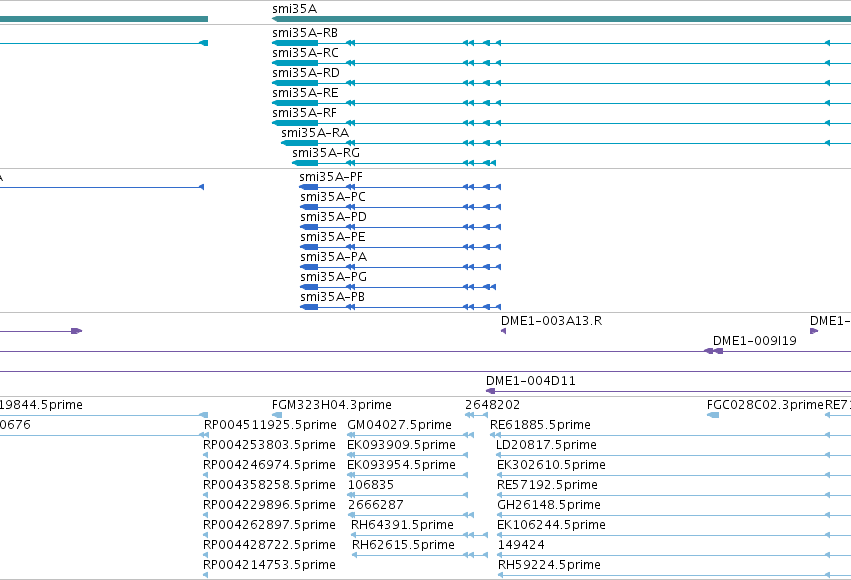
Task: Select EST EK302610.5prime
Action: 551,466
